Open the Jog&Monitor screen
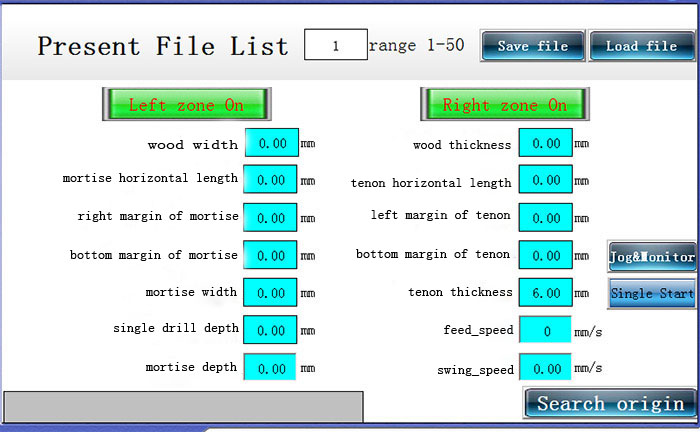700x432 pixels. pyautogui.click(x=652, y=257)
